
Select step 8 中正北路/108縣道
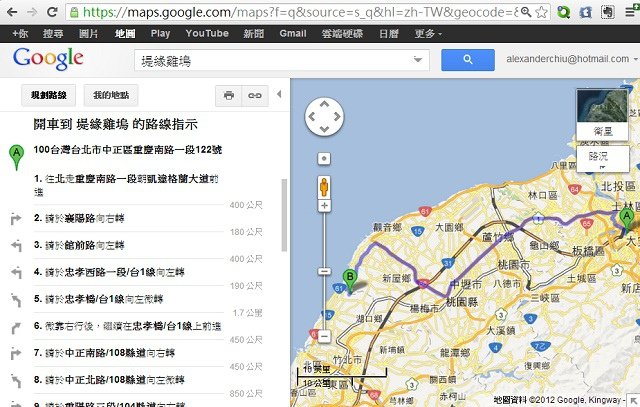[x=109, y=380]
